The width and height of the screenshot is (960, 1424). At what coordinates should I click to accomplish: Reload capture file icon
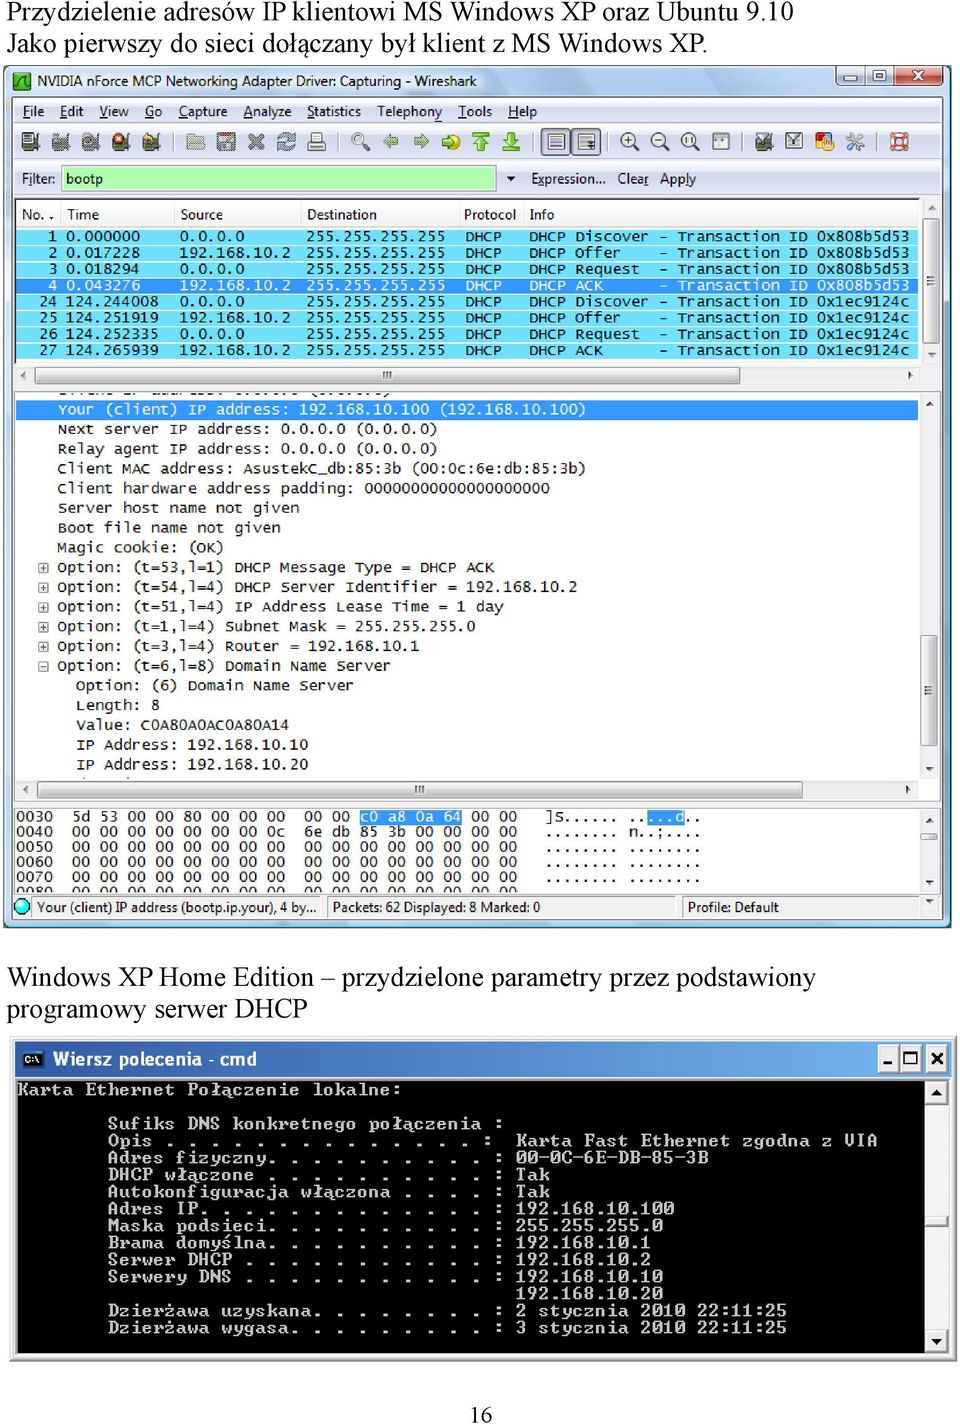(x=286, y=142)
